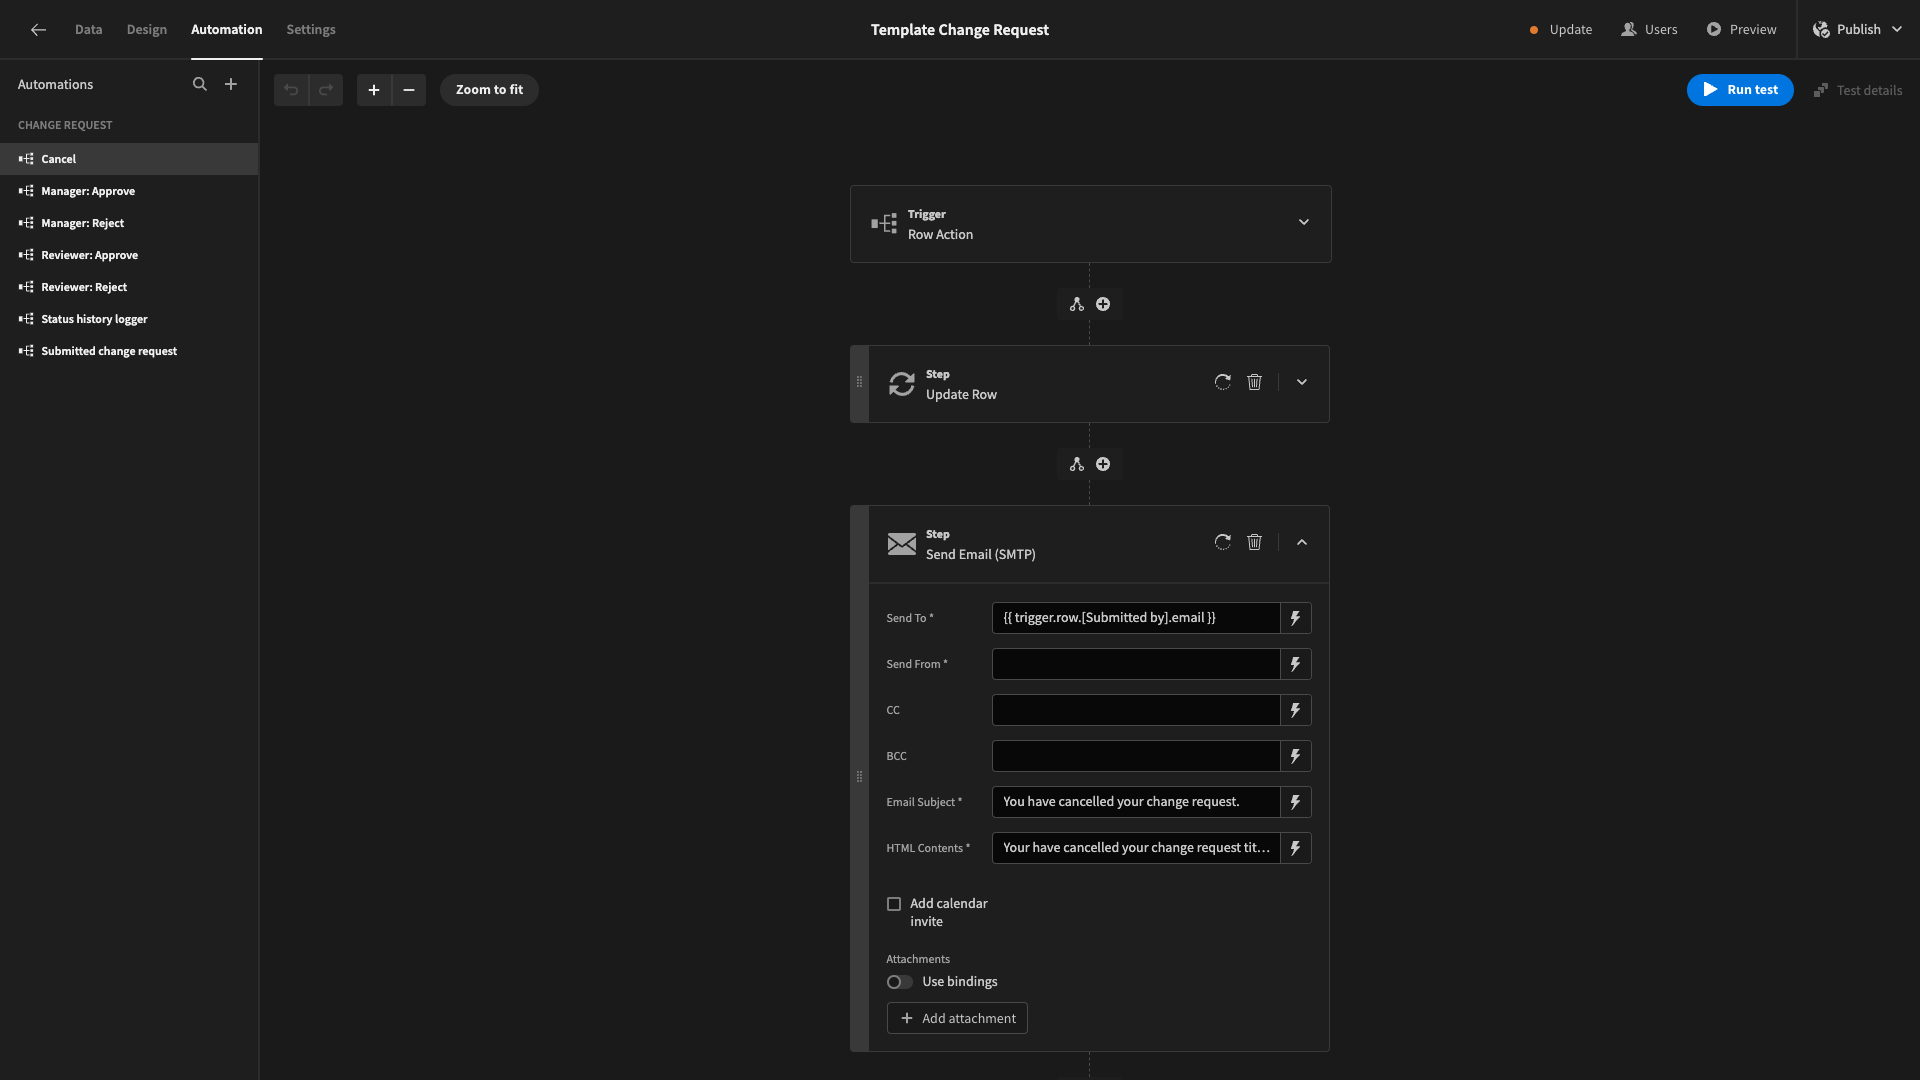The width and height of the screenshot is (1920, 1080).
Task: Switch to the Data tab
Action: click(88, 30)
